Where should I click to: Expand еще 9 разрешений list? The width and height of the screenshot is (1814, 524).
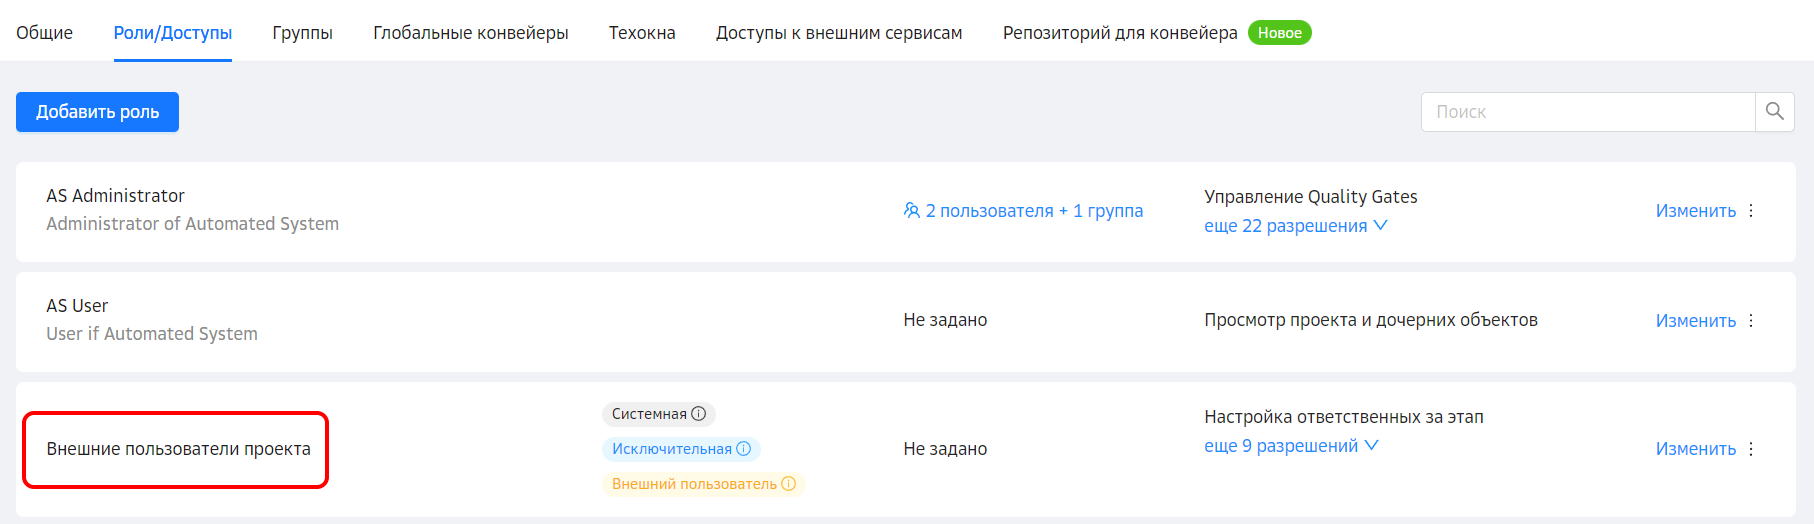(1290, 446)
